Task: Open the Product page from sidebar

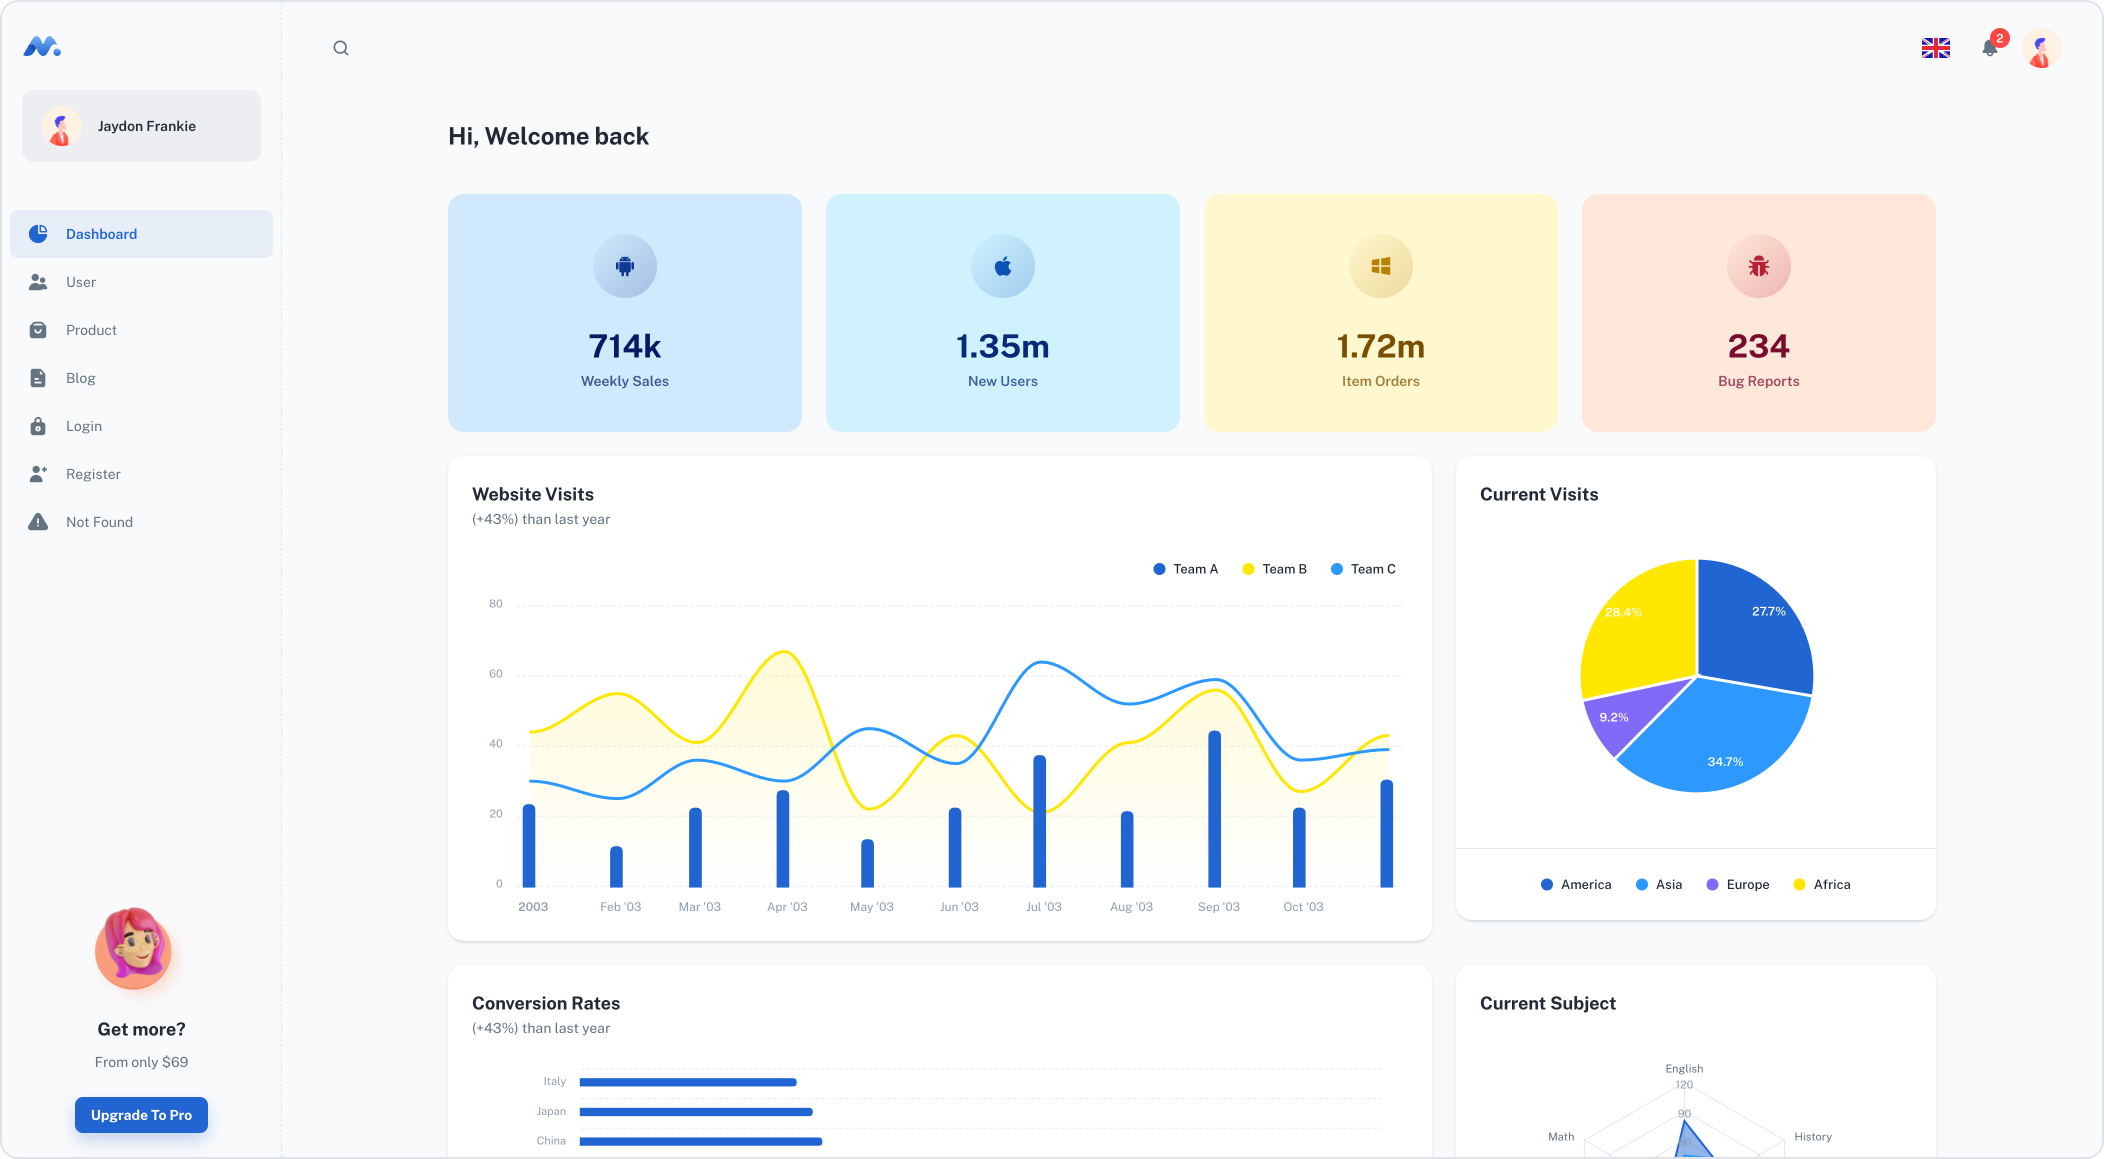Action: (91, 330)
